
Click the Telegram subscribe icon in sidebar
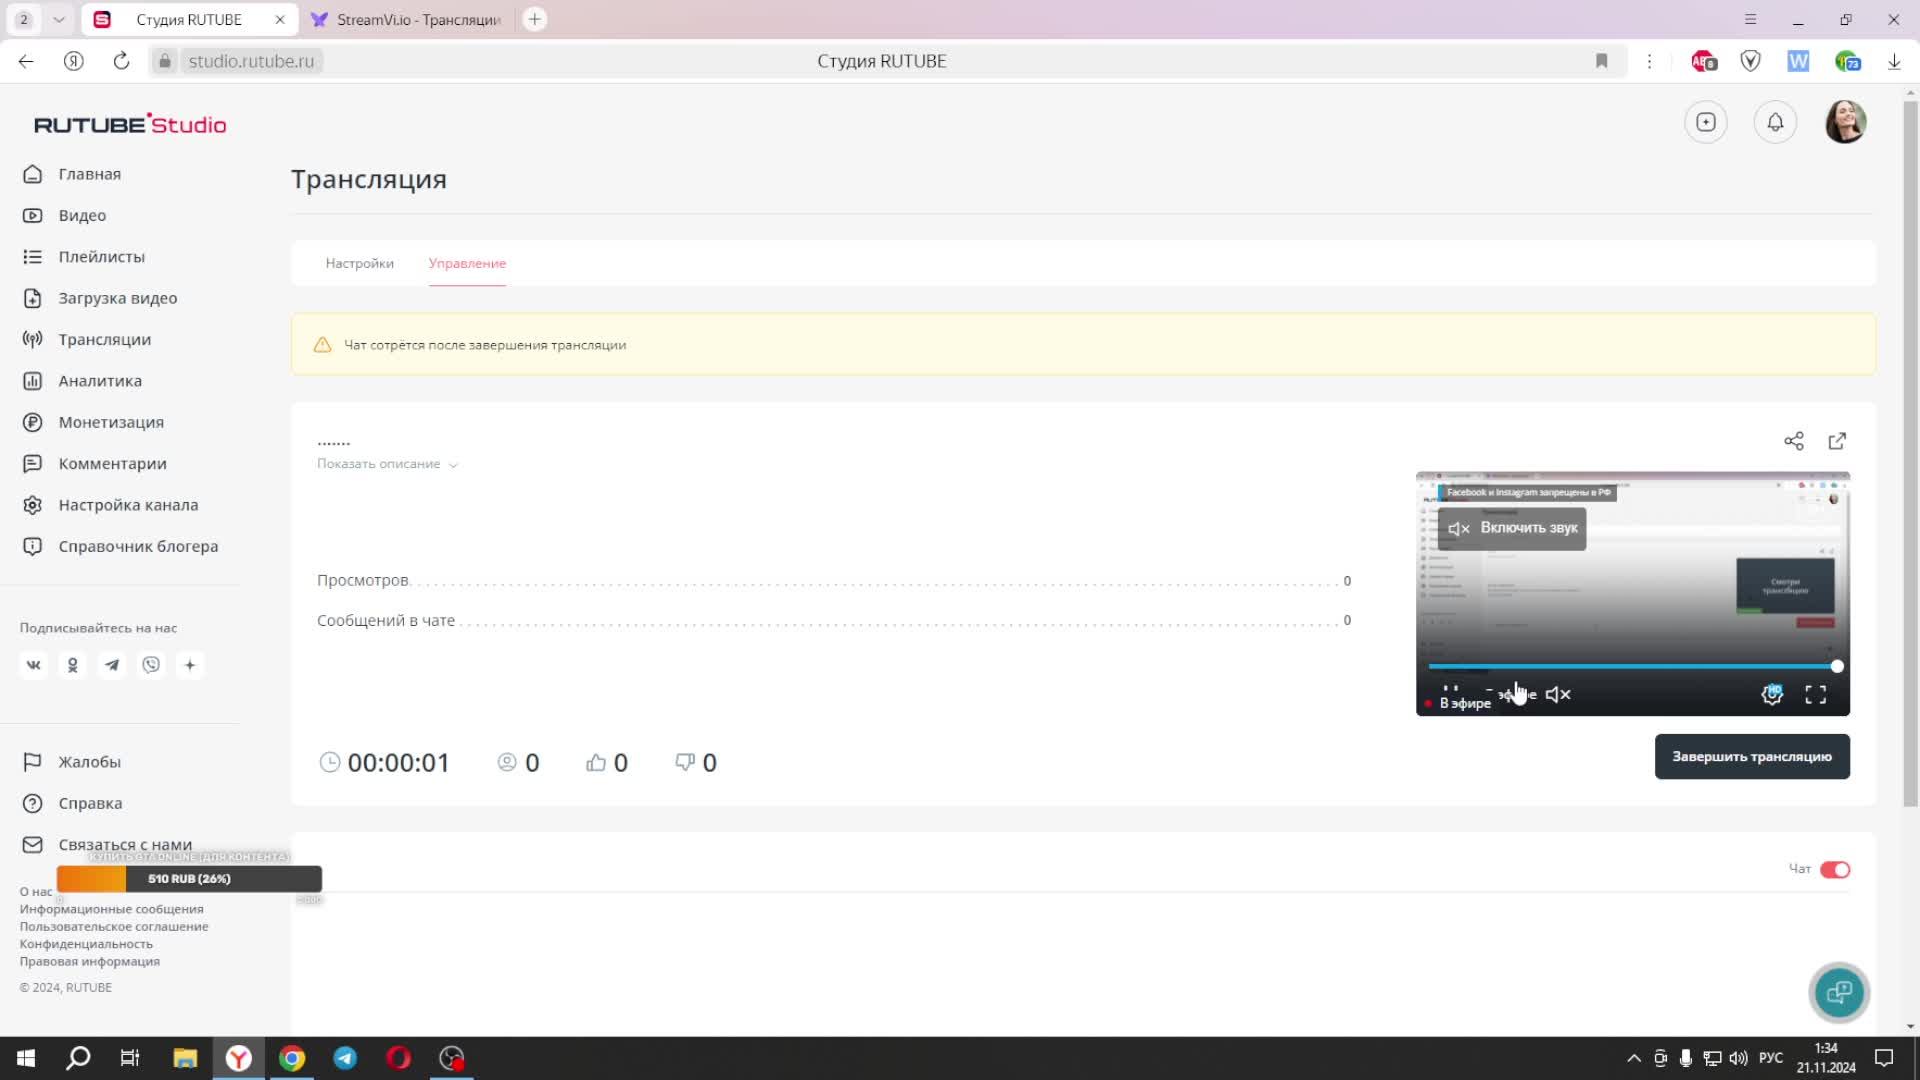tap(112, 665)
